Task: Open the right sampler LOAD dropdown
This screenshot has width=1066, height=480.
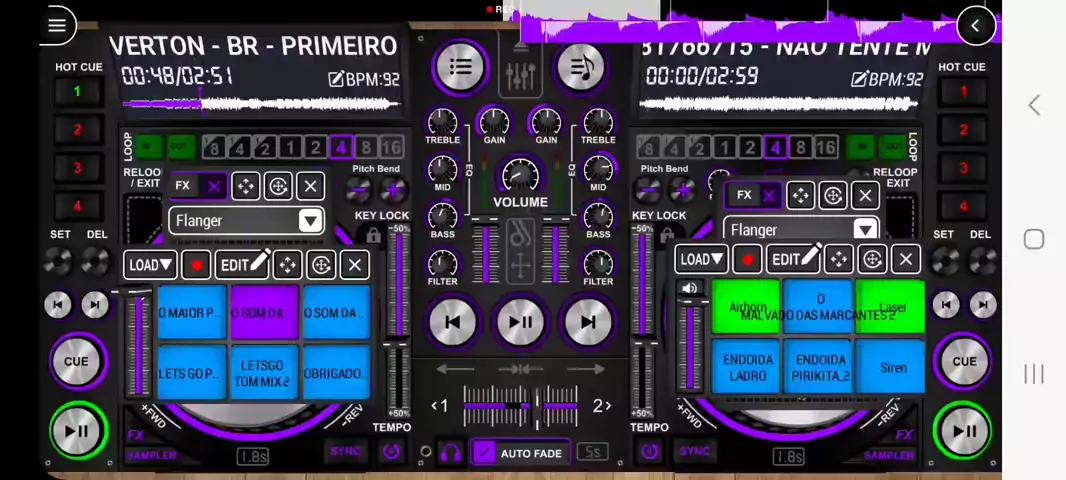Action: (x=701, y=260)
